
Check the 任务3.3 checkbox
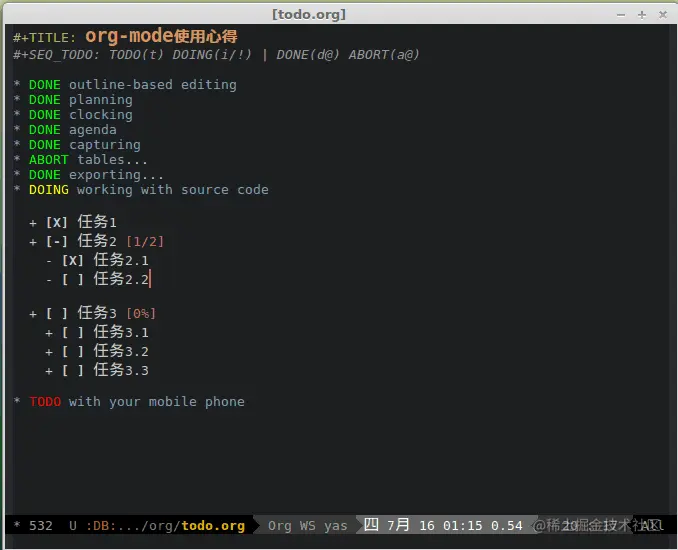(73, 371)
